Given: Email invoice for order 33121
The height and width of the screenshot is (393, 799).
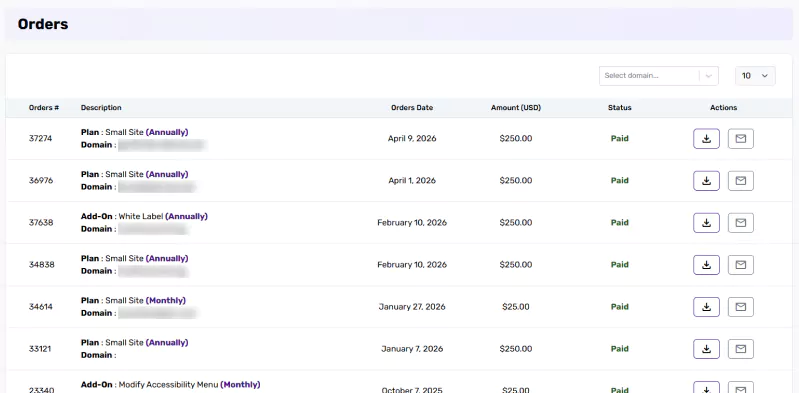Looking at the screenshot, I should tap(741, 349).
